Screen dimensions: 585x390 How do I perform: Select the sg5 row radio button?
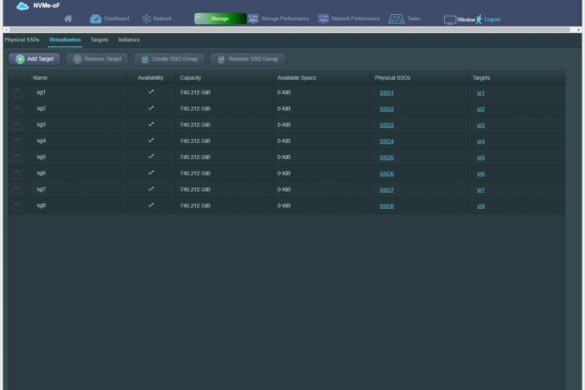click(17, 157)
